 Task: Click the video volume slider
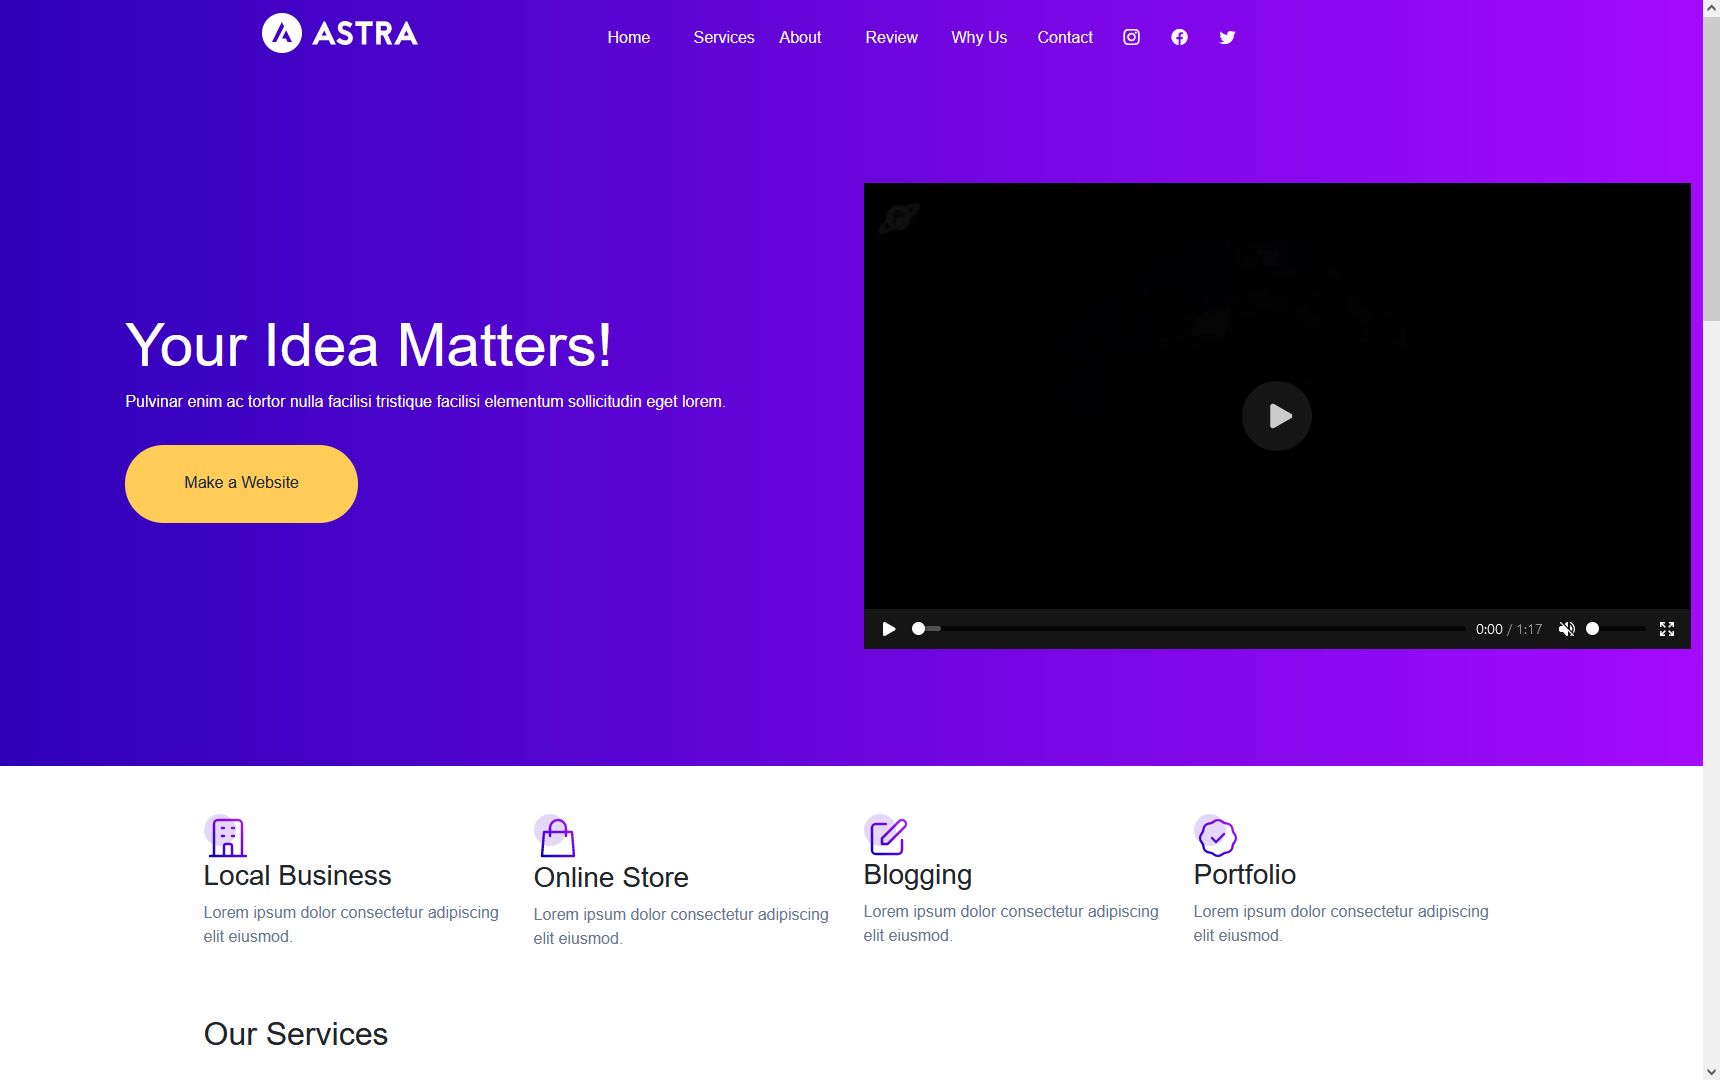[1617, 629]
